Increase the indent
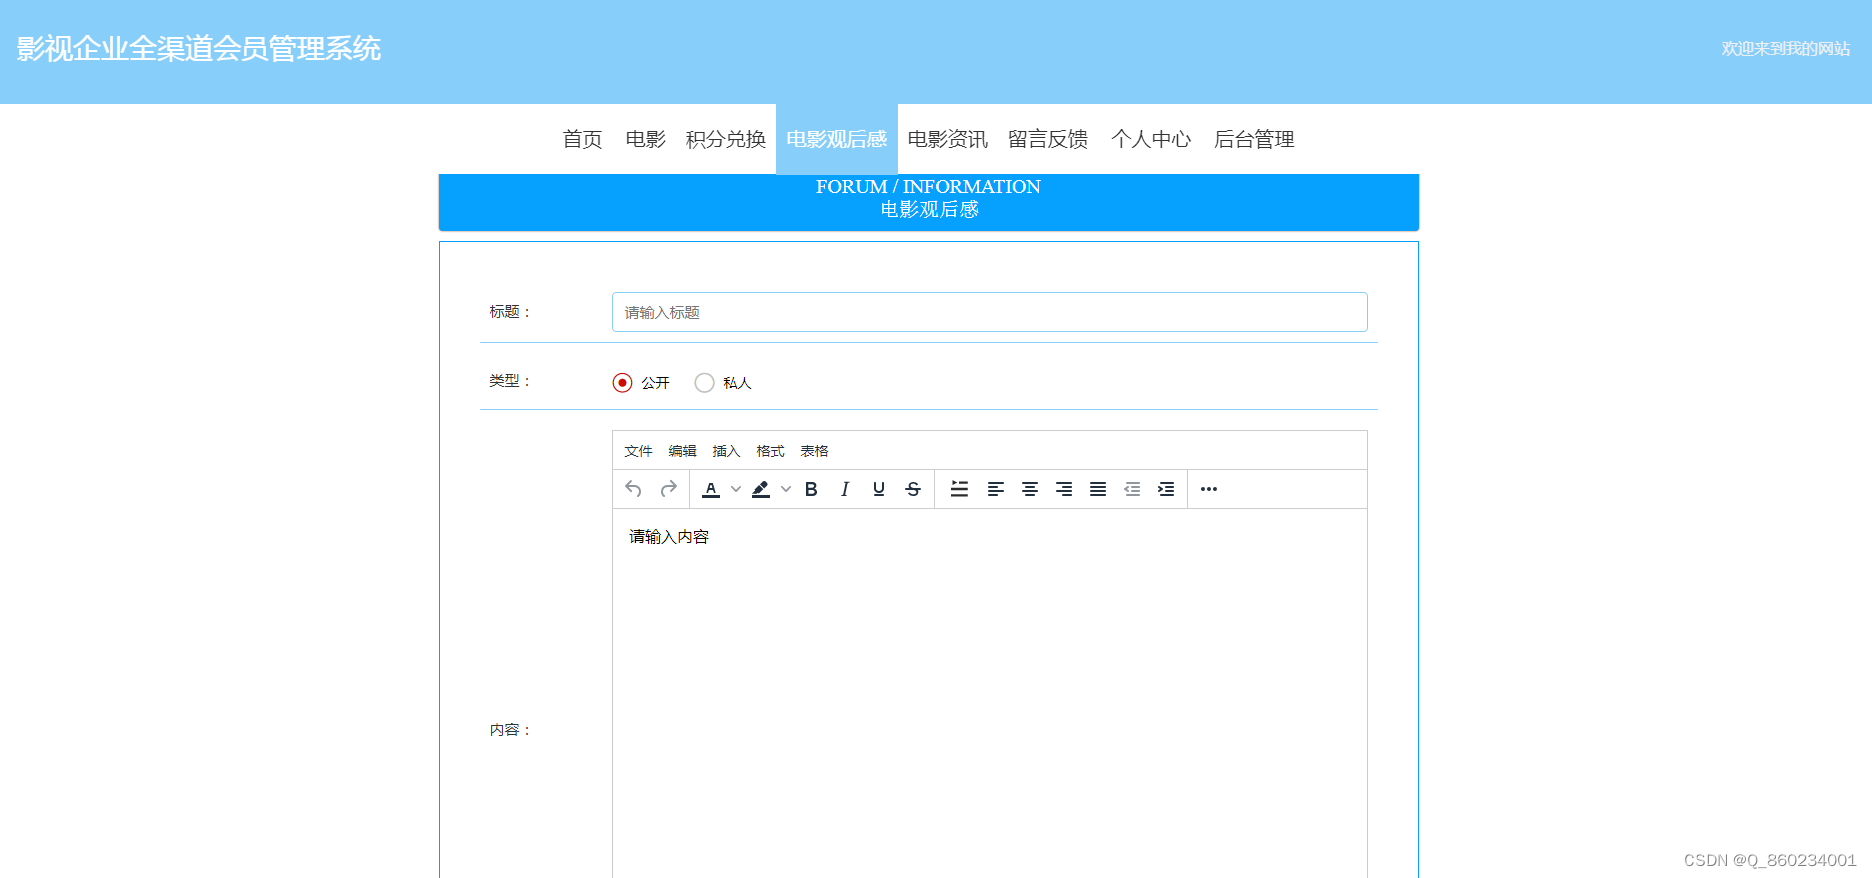This screenshot has height=878, width=1872. 1165,489
